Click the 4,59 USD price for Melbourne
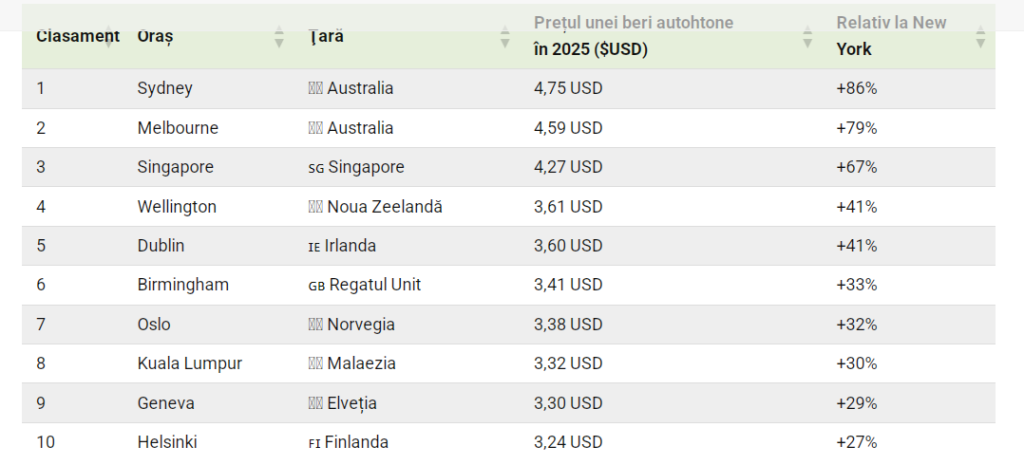This screenshot has width=1024, height=465. pyautogui.click(x=568, y=128)
